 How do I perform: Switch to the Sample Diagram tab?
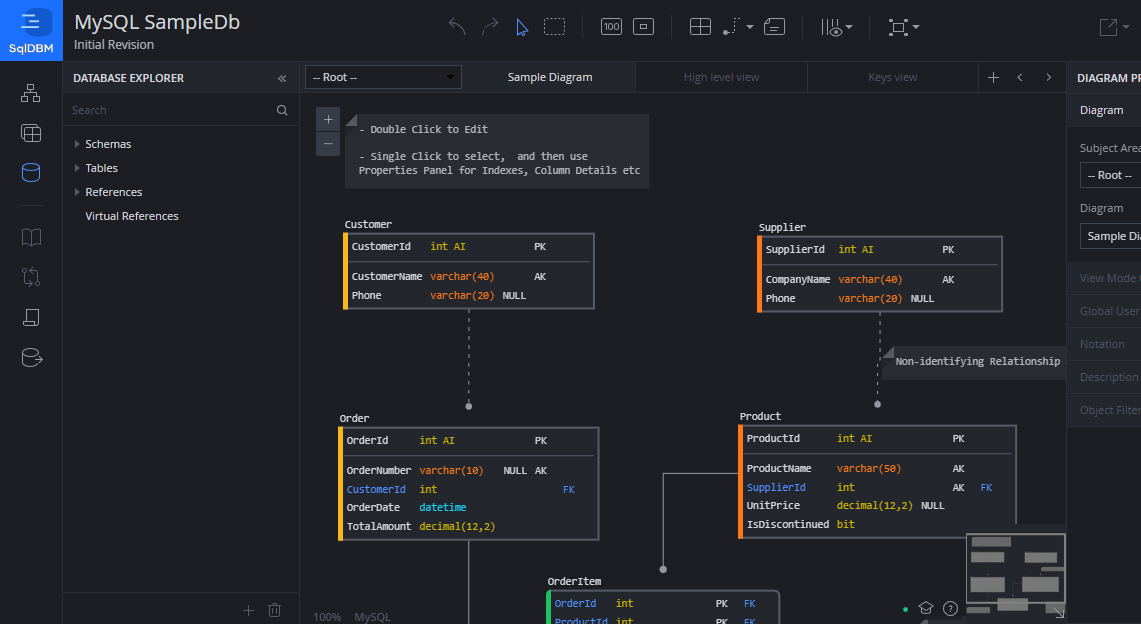pyautogui.click(x=550, y=77)
